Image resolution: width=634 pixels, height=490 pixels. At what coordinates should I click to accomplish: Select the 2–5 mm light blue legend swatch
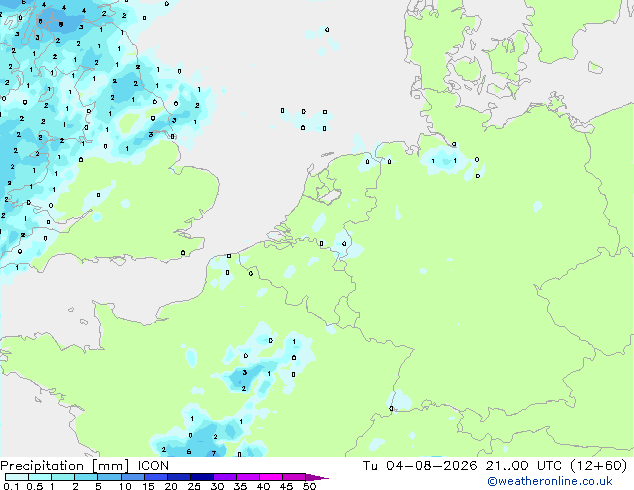click(86, 477)
